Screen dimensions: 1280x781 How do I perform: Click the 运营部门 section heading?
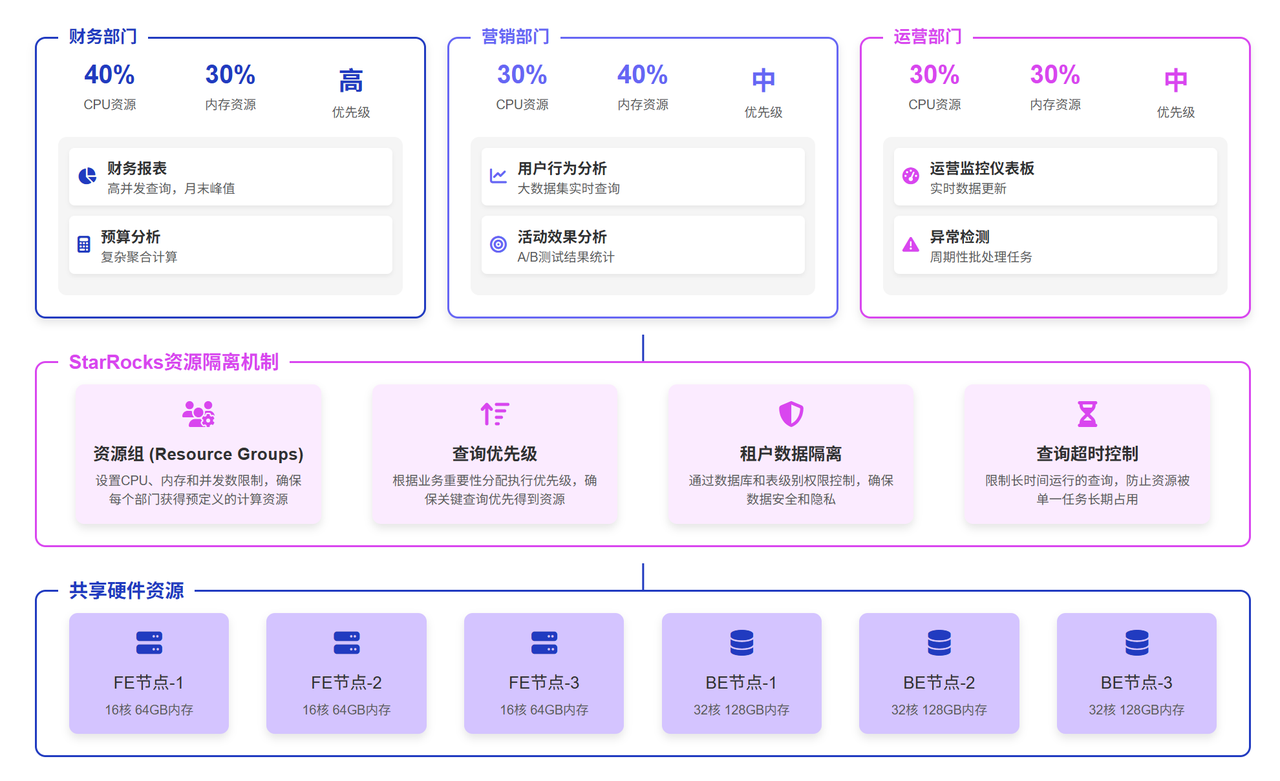(928, 37)
